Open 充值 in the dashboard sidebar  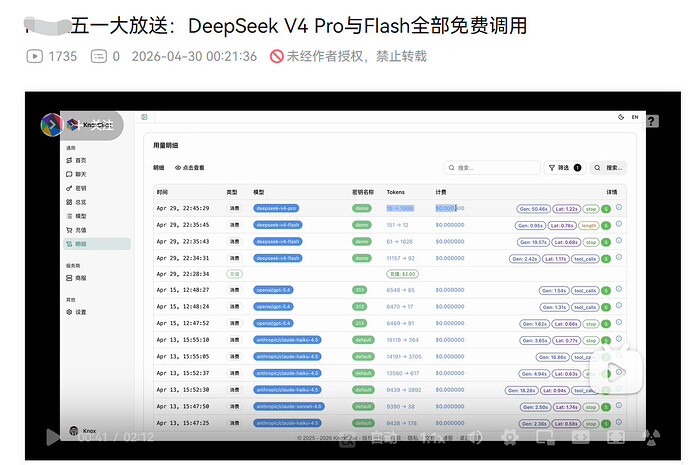77,230
